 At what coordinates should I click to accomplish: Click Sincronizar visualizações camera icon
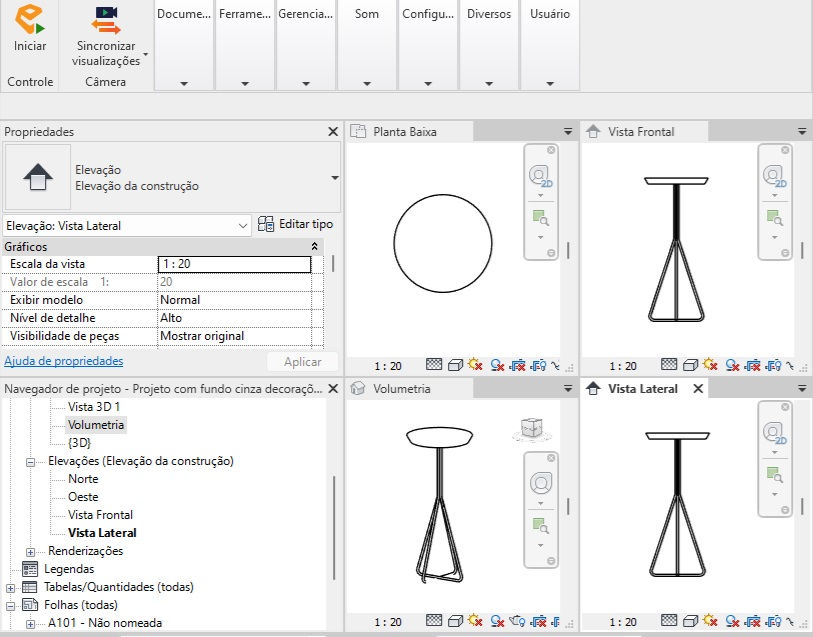106,20
